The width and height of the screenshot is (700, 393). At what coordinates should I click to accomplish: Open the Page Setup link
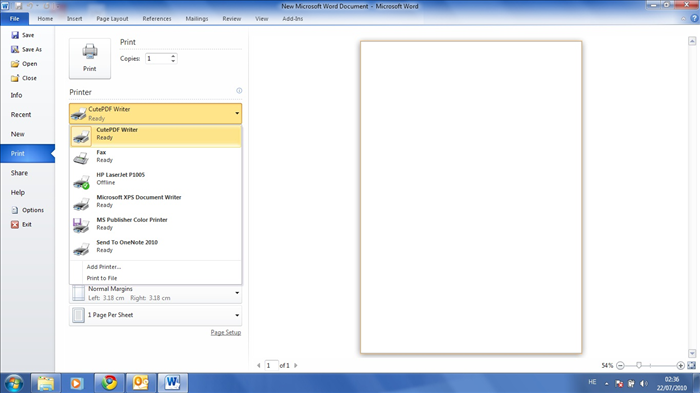[226, 333]
